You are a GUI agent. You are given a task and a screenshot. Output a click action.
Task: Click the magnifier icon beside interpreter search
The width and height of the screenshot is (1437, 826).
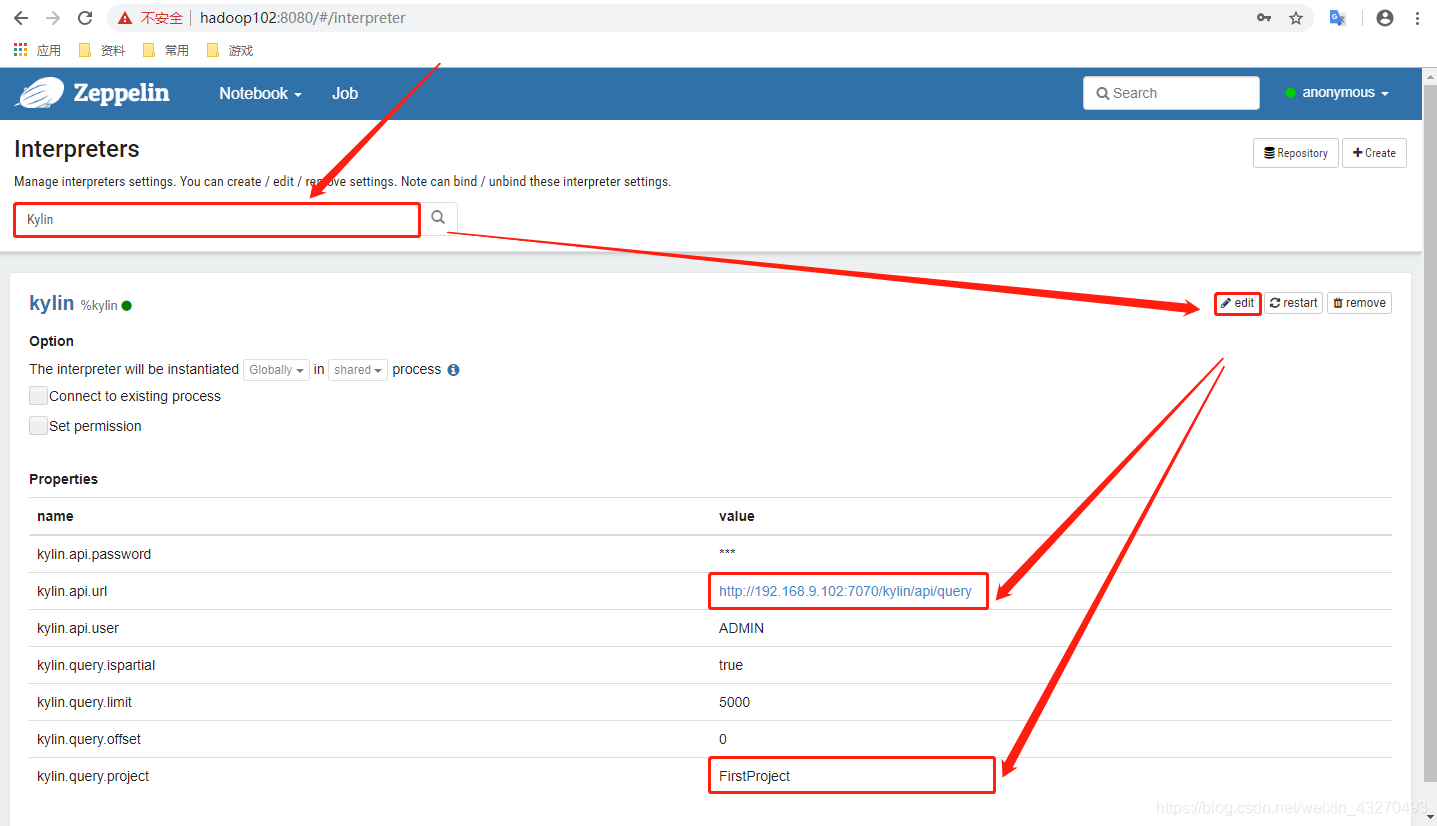(x=438, y=218)
